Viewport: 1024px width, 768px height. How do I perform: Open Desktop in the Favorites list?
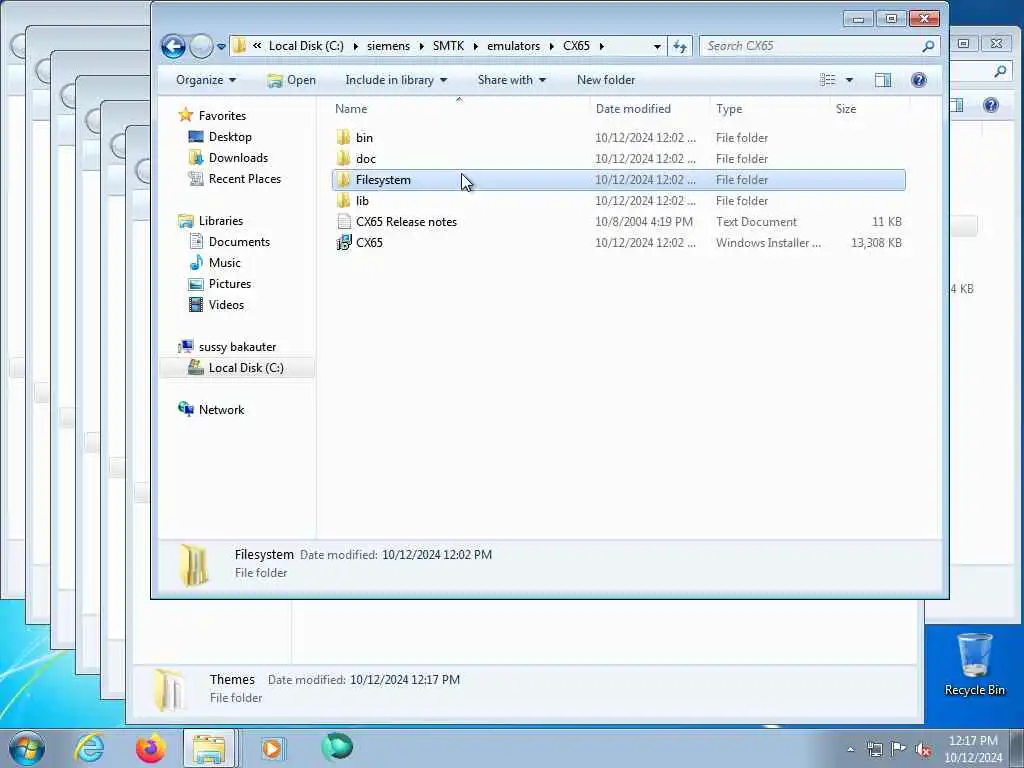pyautogui.click(x=230, y=136)
